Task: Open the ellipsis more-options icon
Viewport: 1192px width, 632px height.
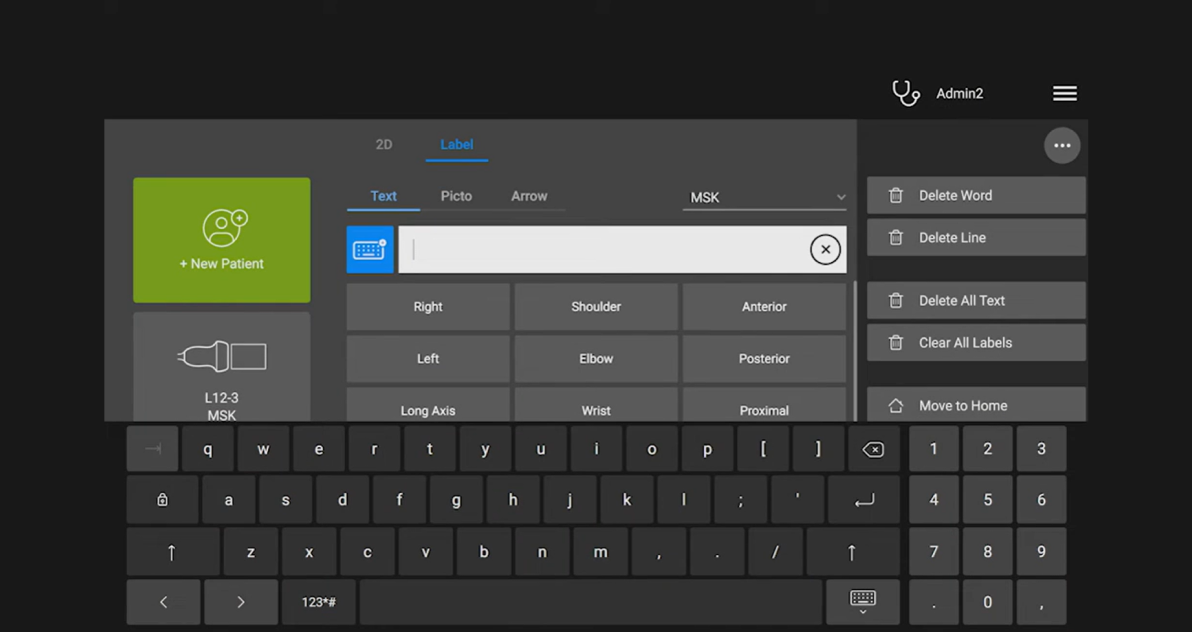Action: coord(1062,145)
